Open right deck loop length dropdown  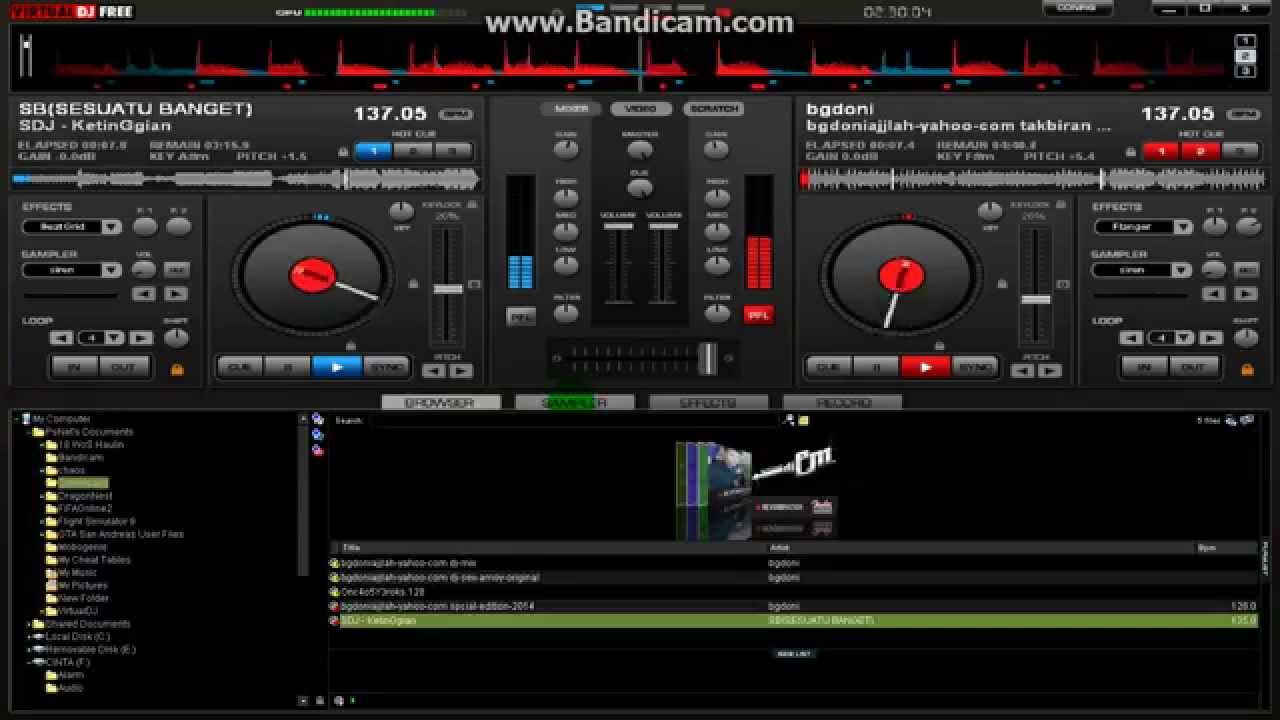1171,338
